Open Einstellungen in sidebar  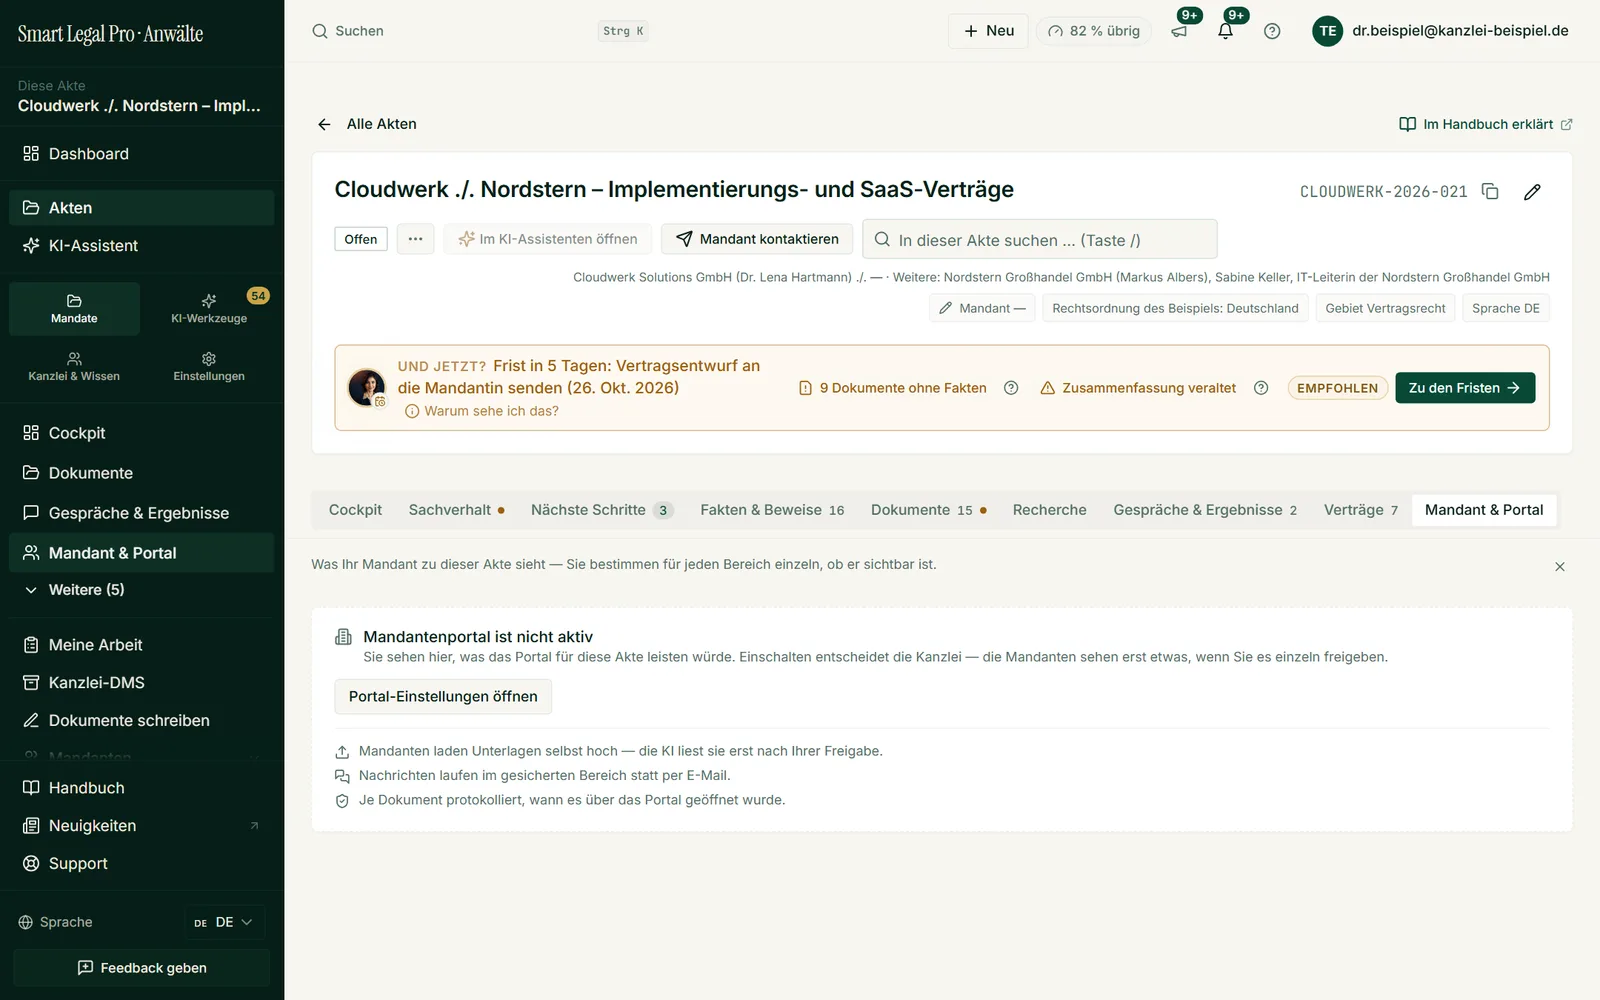209,366
